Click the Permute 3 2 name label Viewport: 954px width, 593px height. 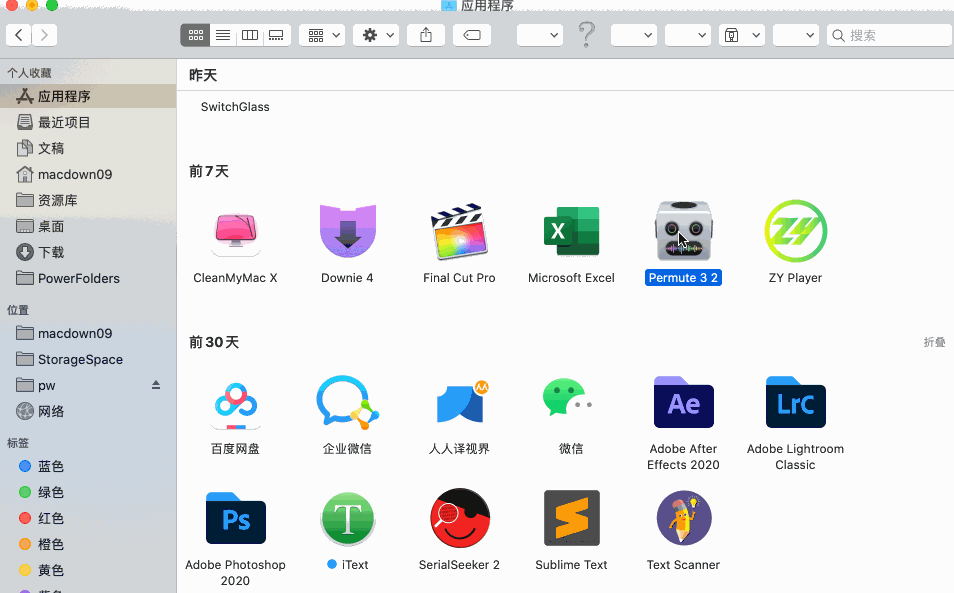(683, 278)
